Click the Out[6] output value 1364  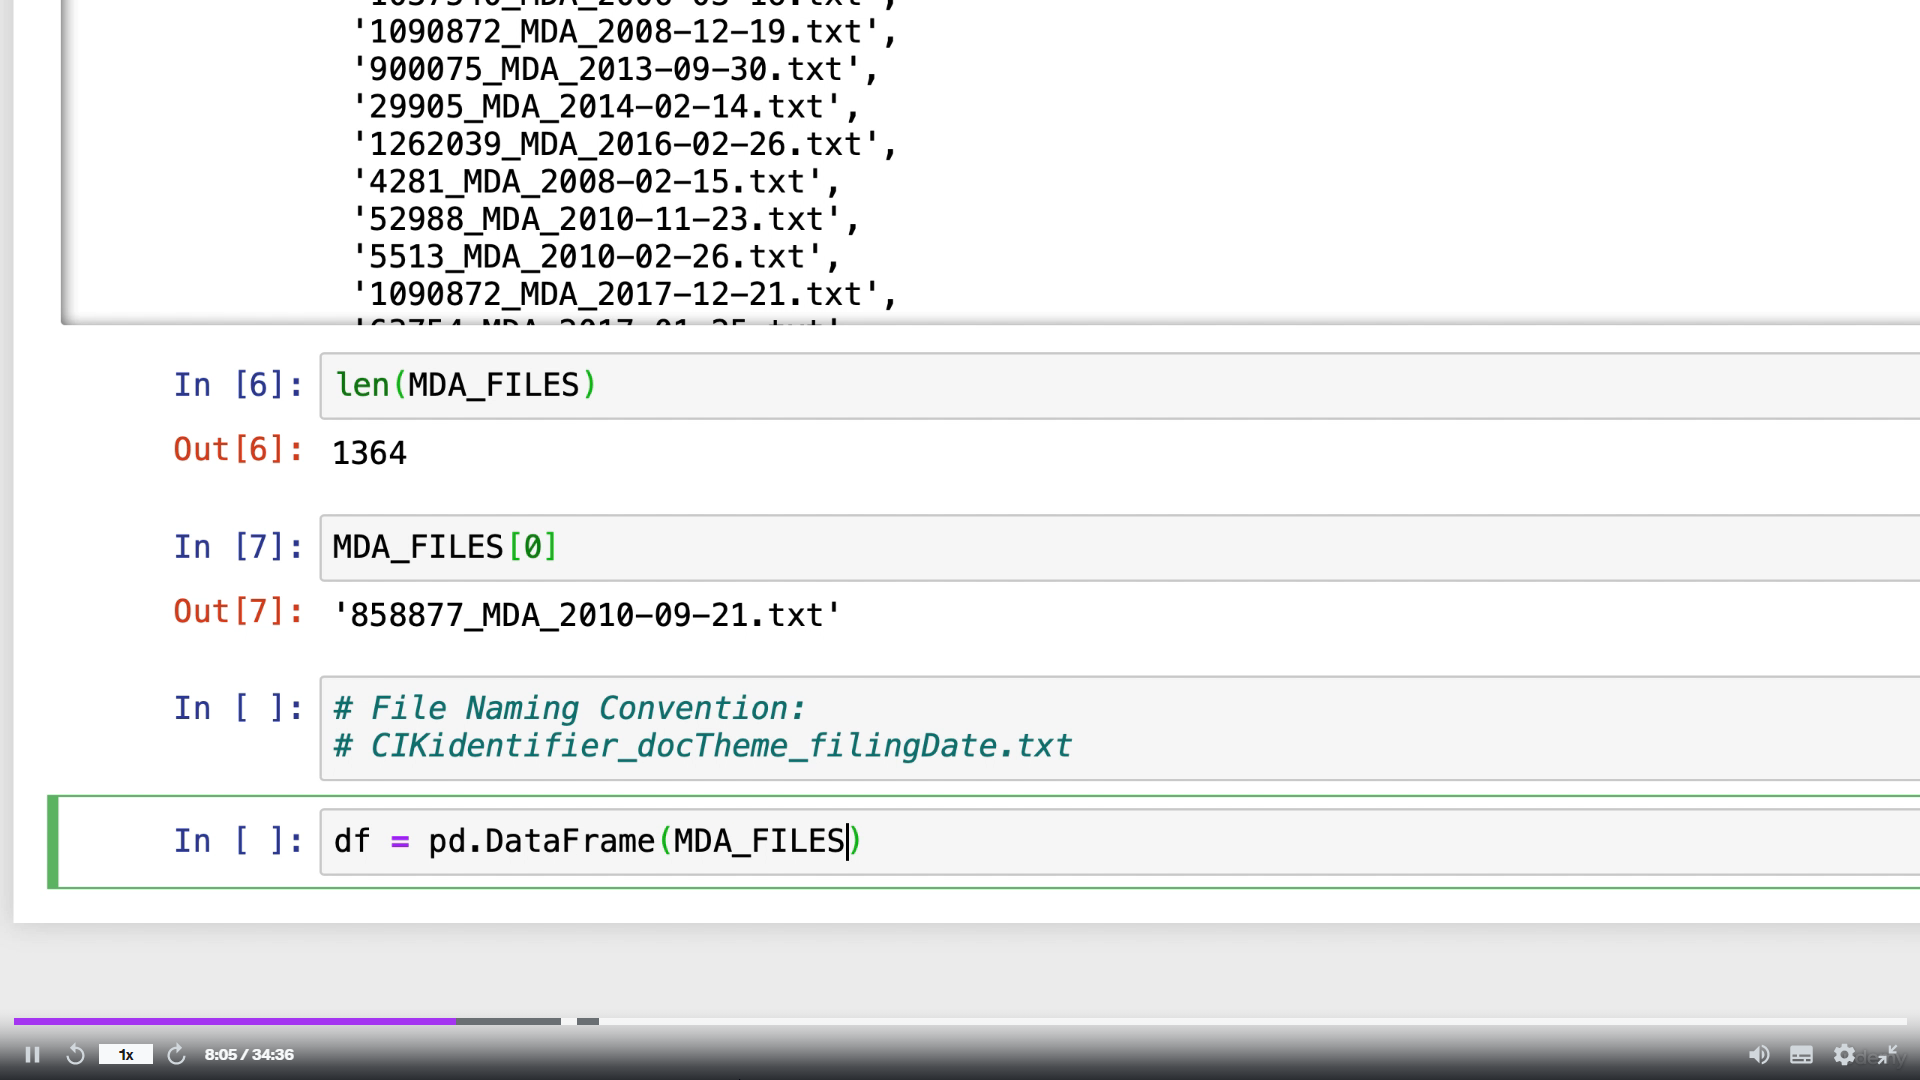[369, 453]
